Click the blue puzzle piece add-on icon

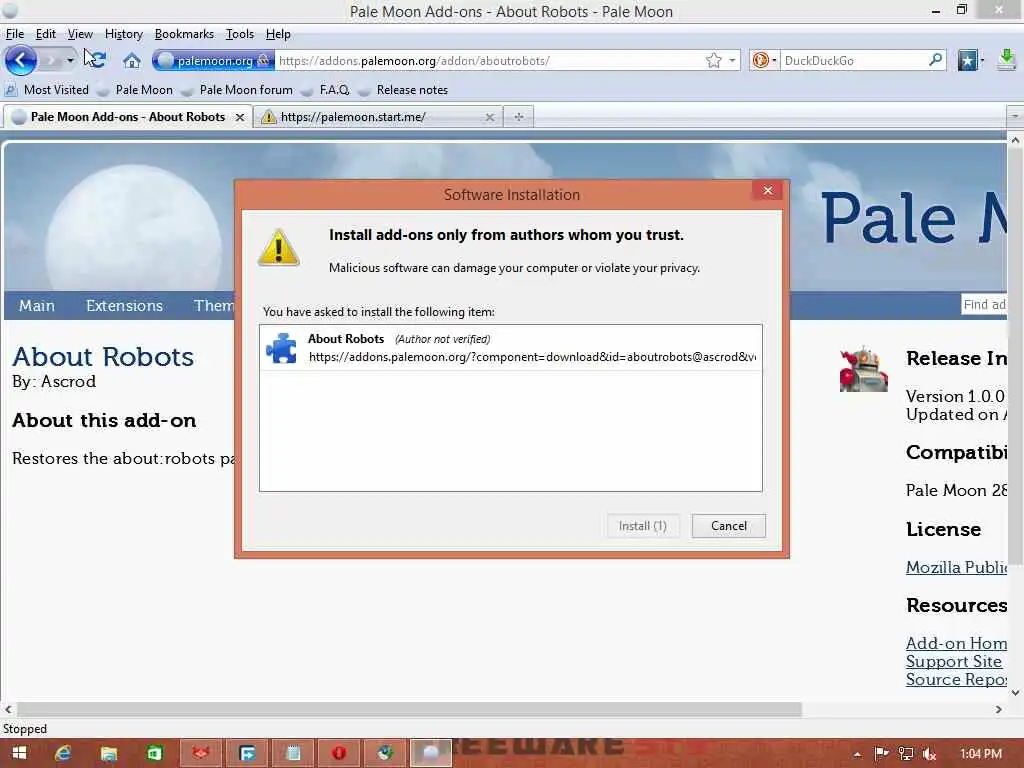pos(281,348)
